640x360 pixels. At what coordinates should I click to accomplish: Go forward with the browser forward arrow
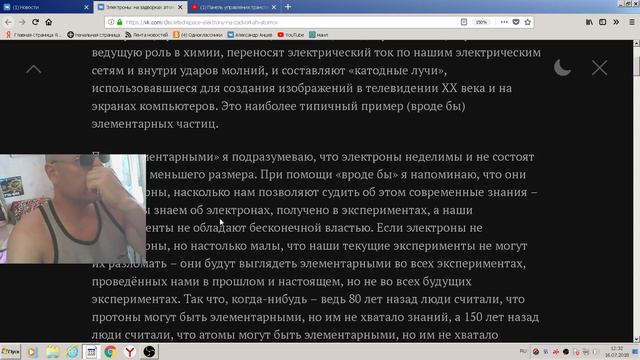22,22
